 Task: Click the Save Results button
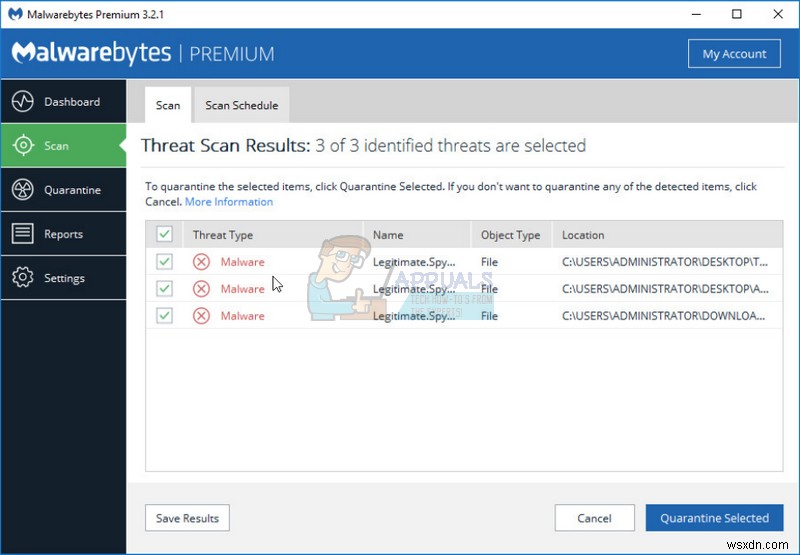click(187, 518)
